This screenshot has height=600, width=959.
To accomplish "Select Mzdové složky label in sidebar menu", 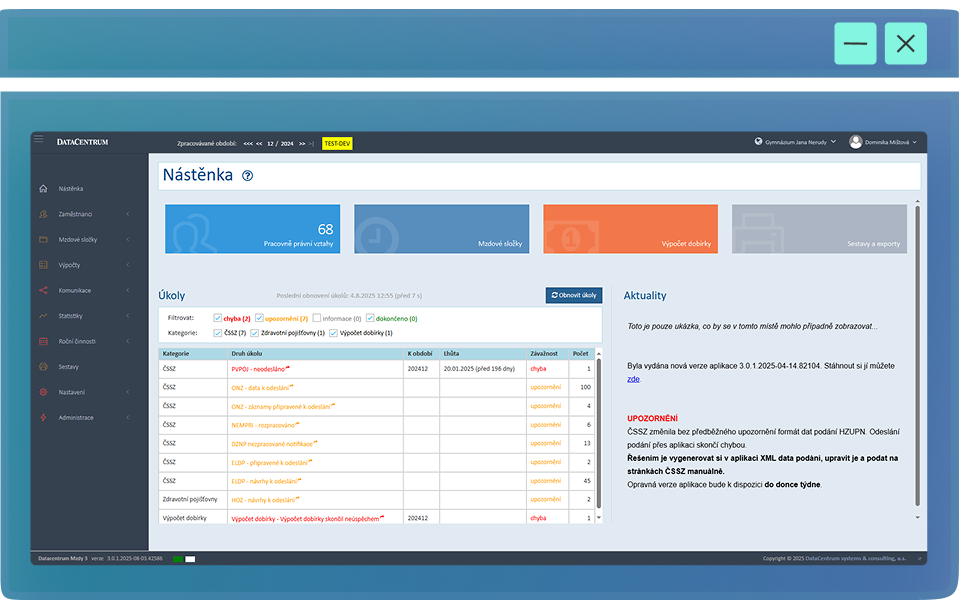I will (x=78, y=239).
